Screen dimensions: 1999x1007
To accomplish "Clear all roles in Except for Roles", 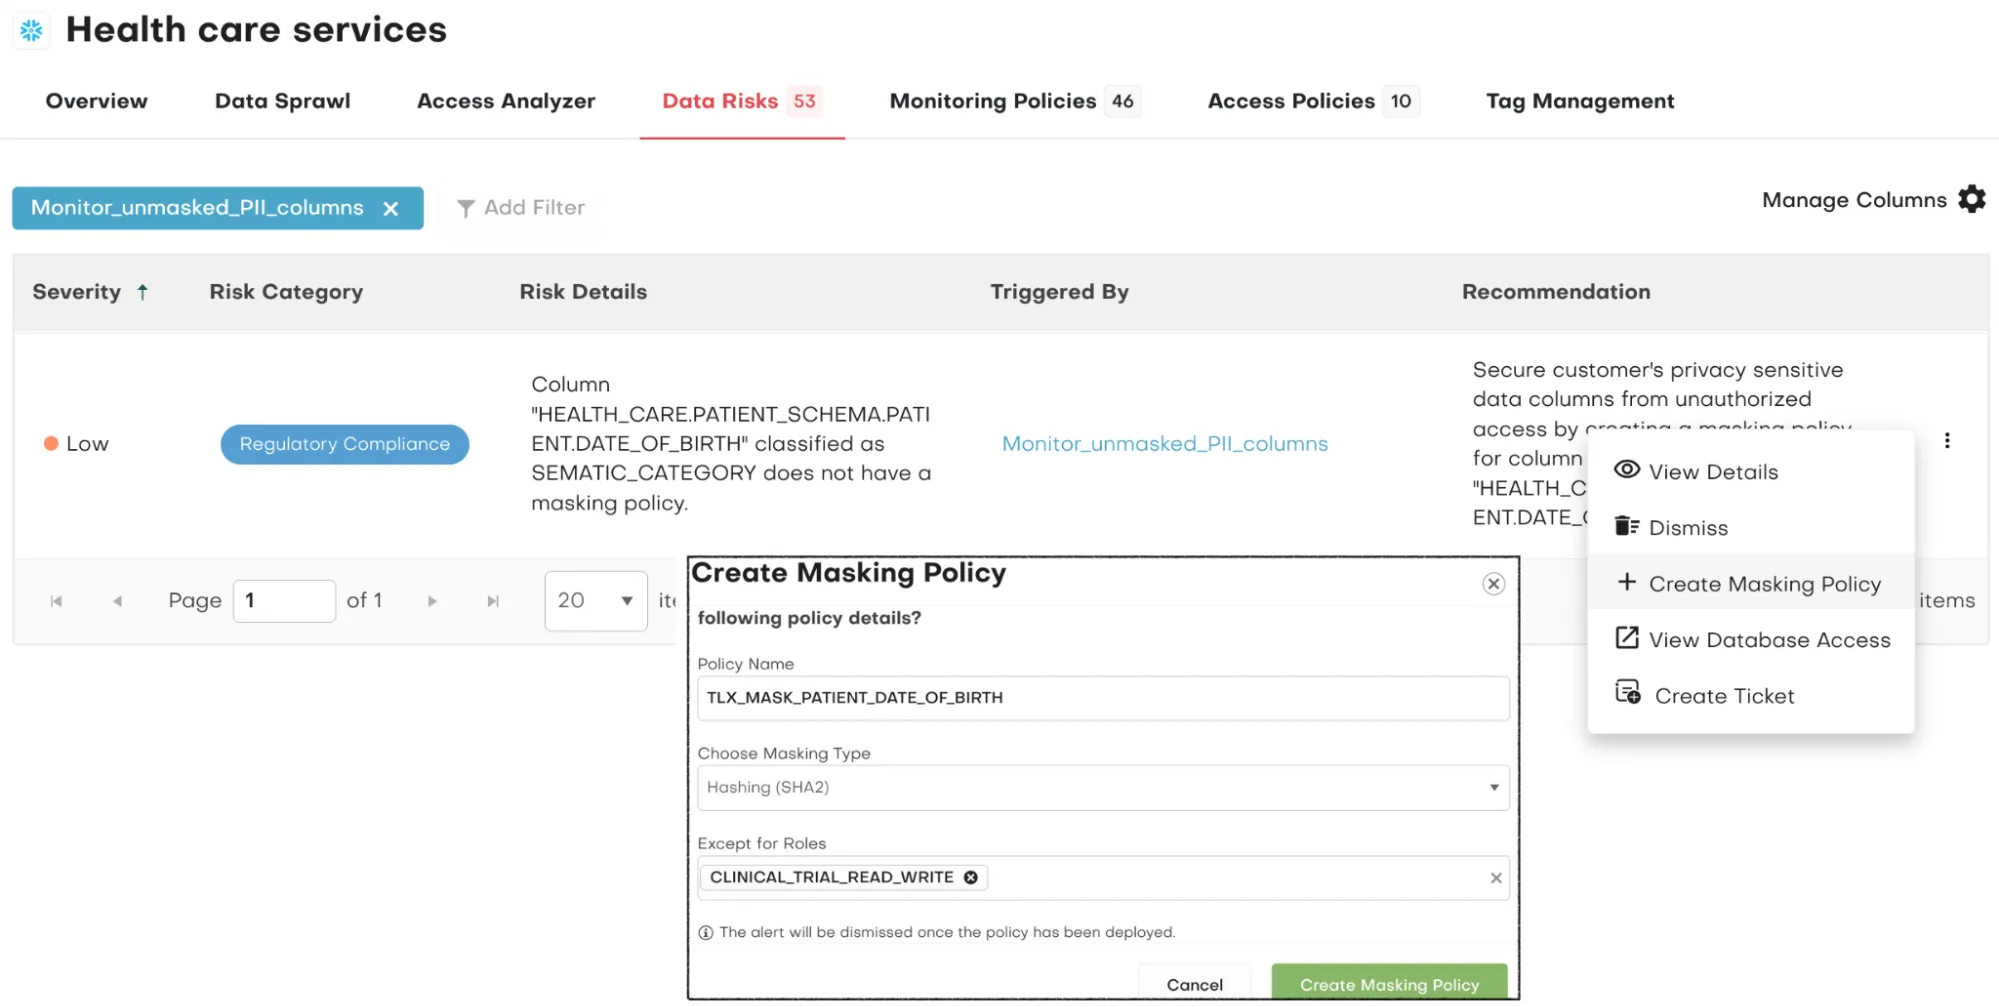I will coord(1495,878).
